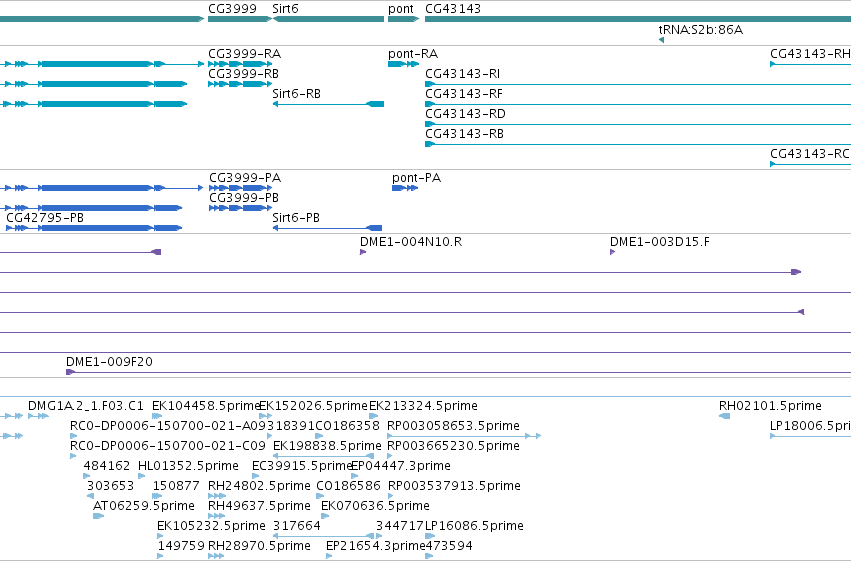Select EST RP003537913.5prime
The height and width of the screenshot is (561, 851).
454,486
